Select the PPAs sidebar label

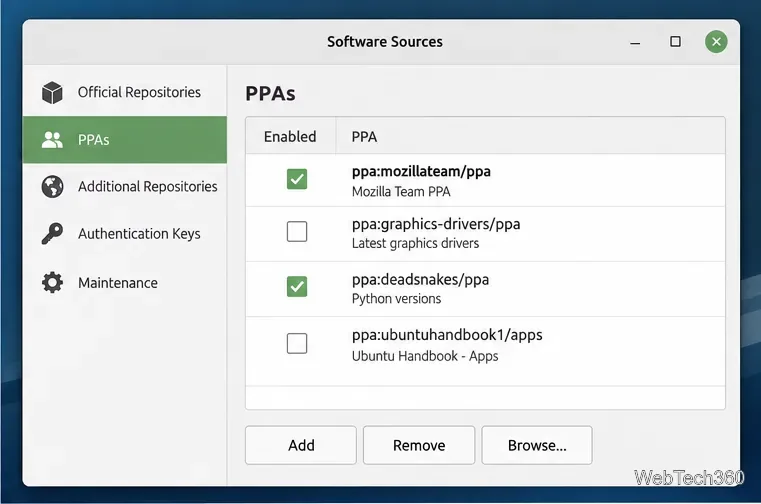coord(94,140)
